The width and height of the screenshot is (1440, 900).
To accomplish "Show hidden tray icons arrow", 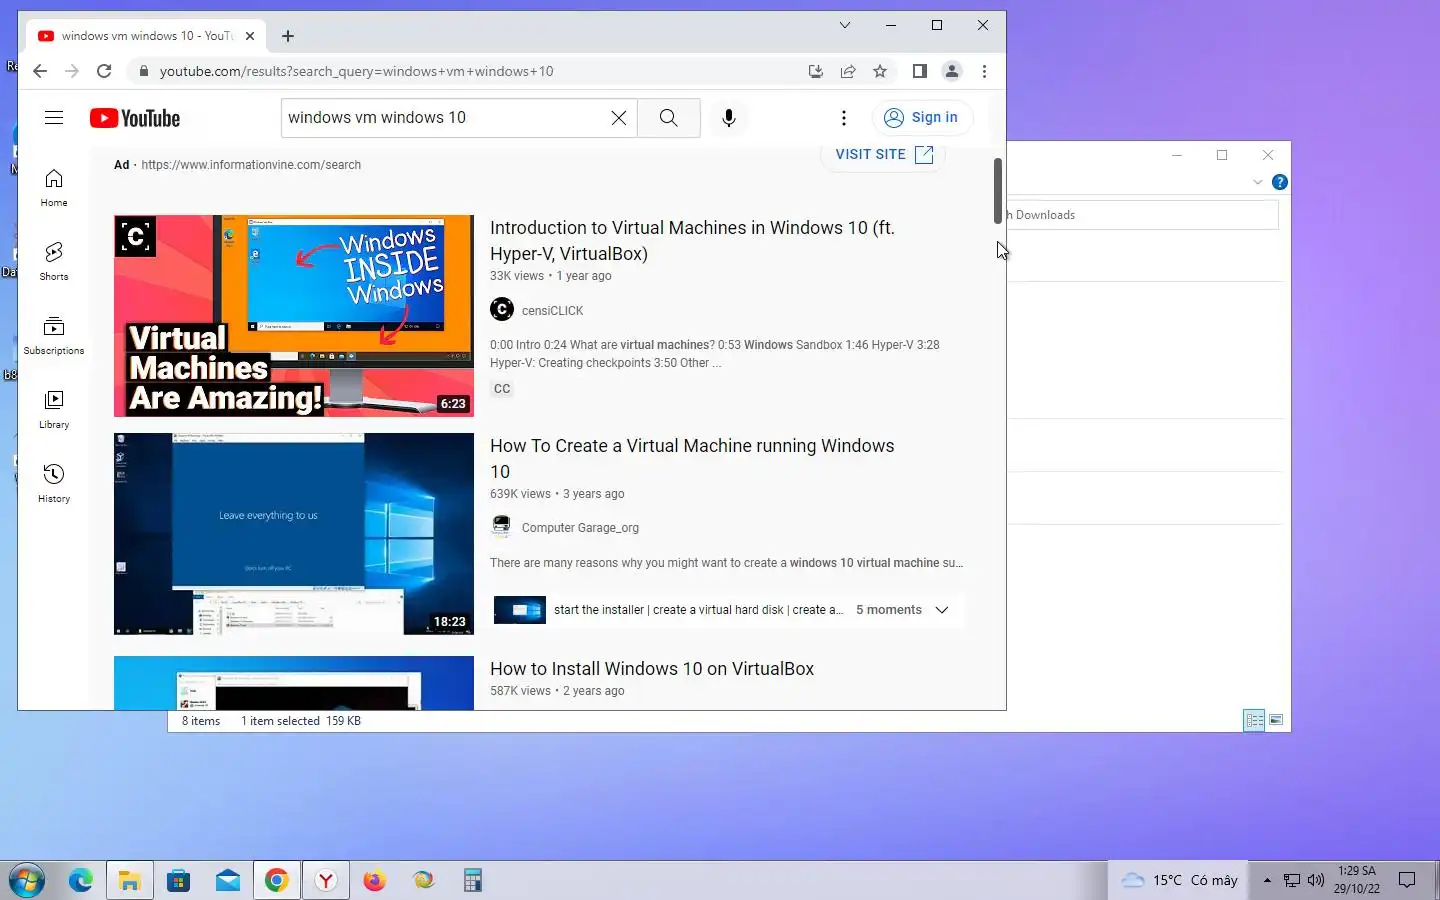I will 1267,881.
